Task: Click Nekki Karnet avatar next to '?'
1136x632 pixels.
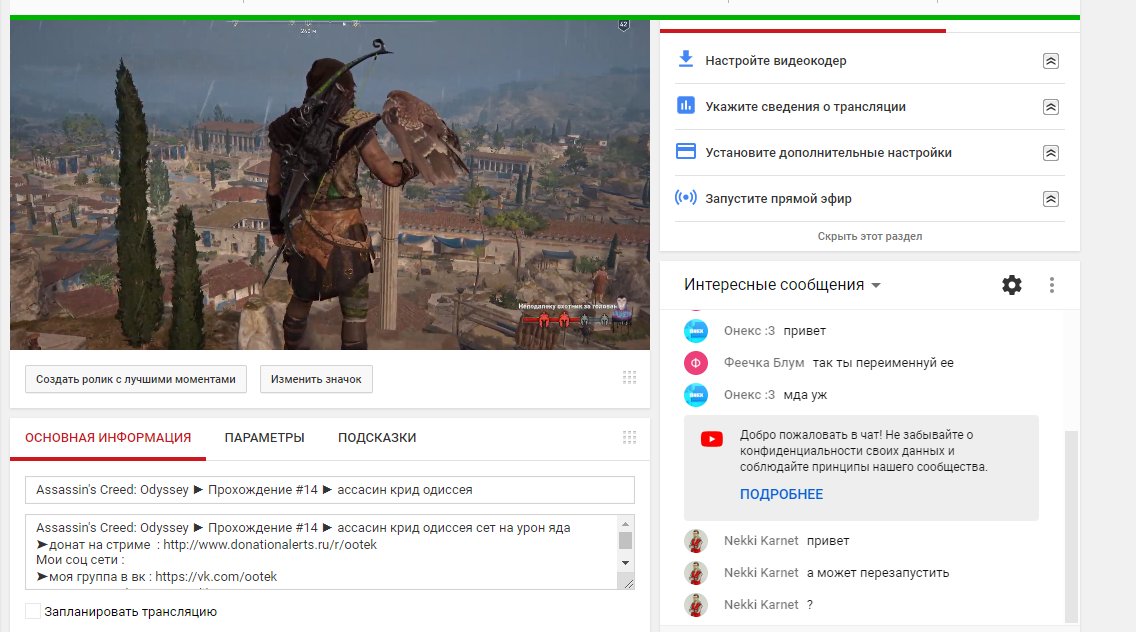Action: click(696, 604)
